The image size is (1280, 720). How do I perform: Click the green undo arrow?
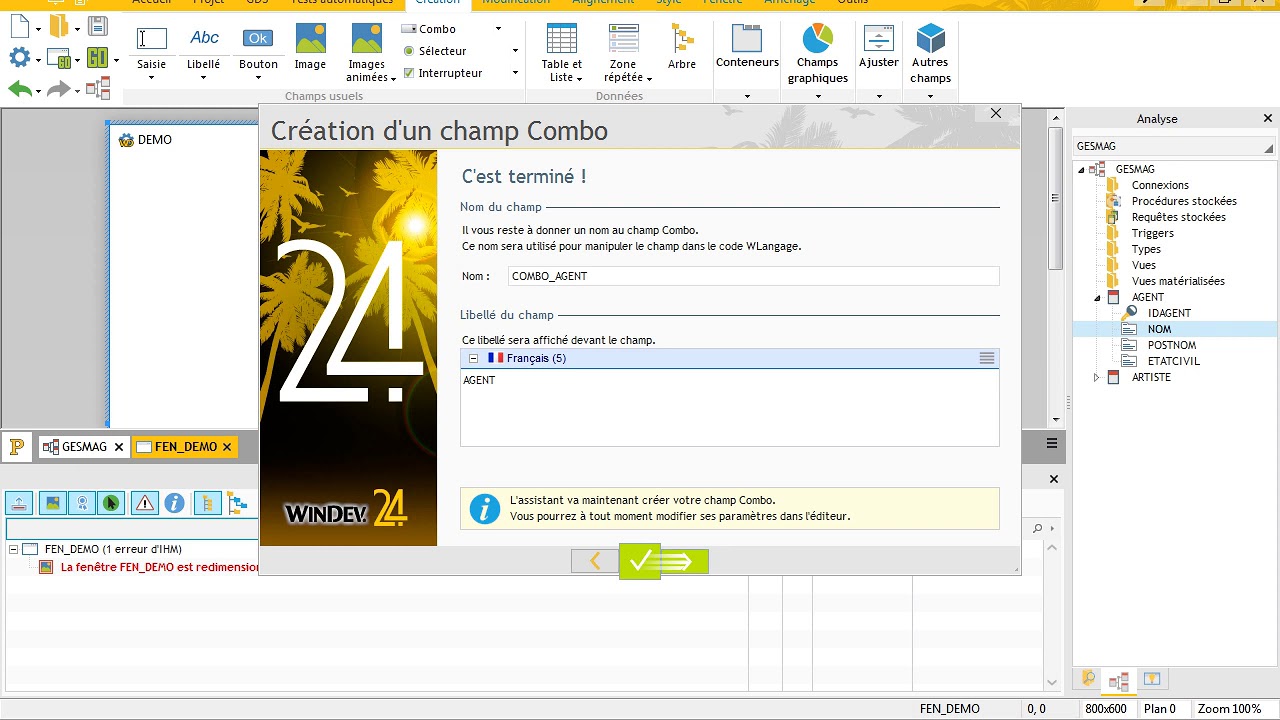point(19,89)
